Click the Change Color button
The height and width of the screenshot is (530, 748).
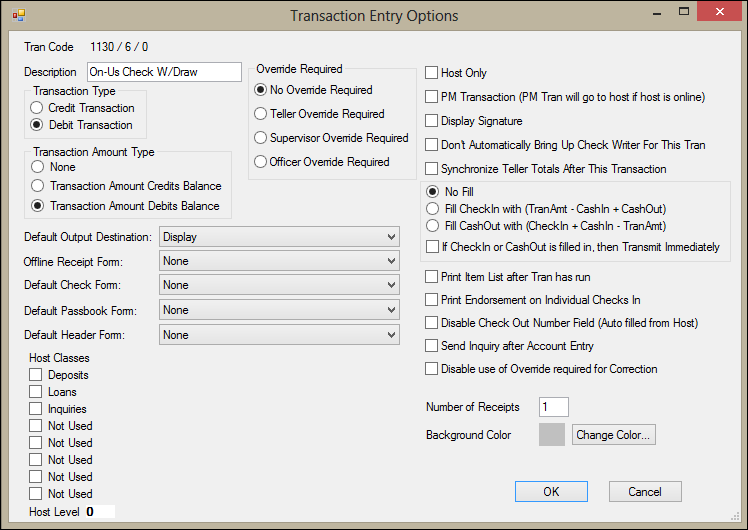(x=613, y=435)
